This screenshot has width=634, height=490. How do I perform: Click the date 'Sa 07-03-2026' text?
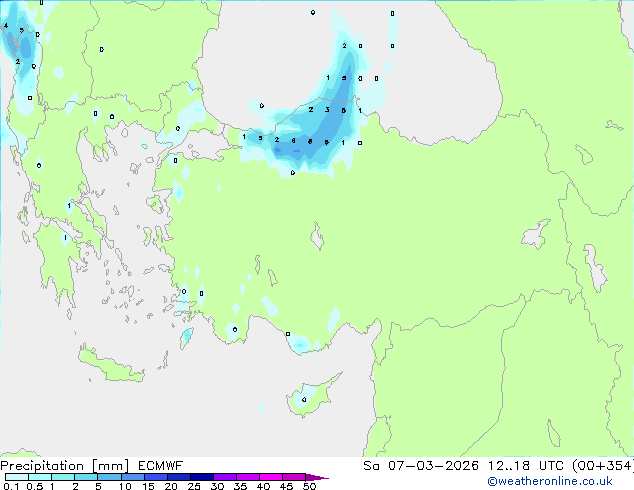[421, 466]
